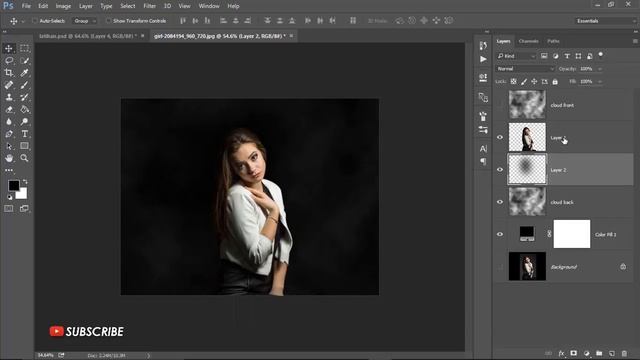Open the Edit Toolbar three-dots button
This screenshot has width=640, height=360.
click(9, 170)
